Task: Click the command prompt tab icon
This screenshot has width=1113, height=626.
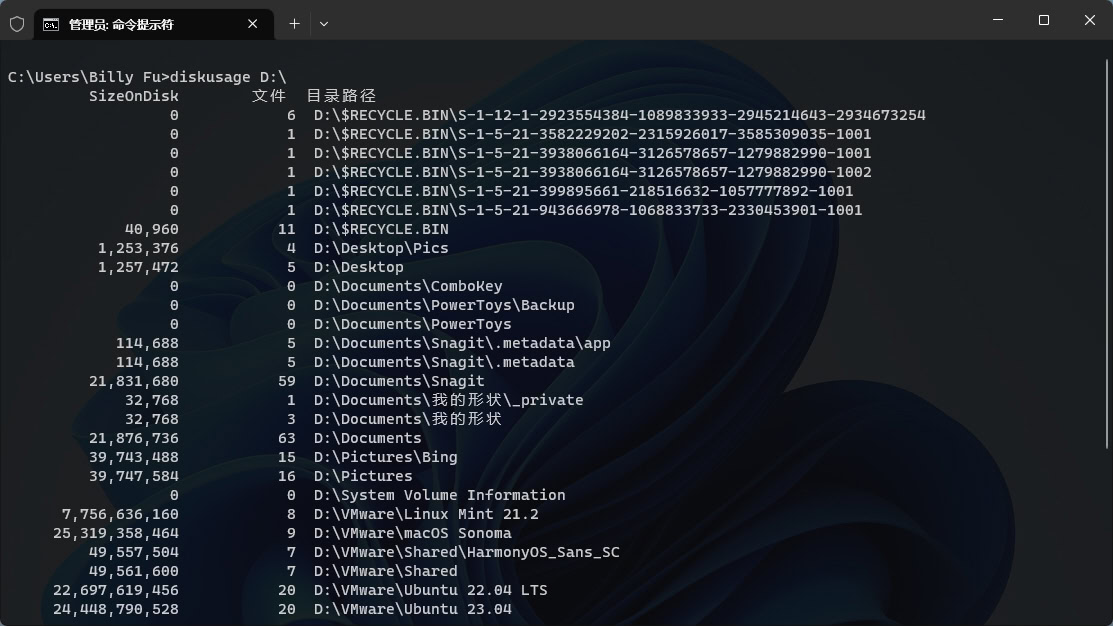Action: pyautogui.click(x=50, y=25)
